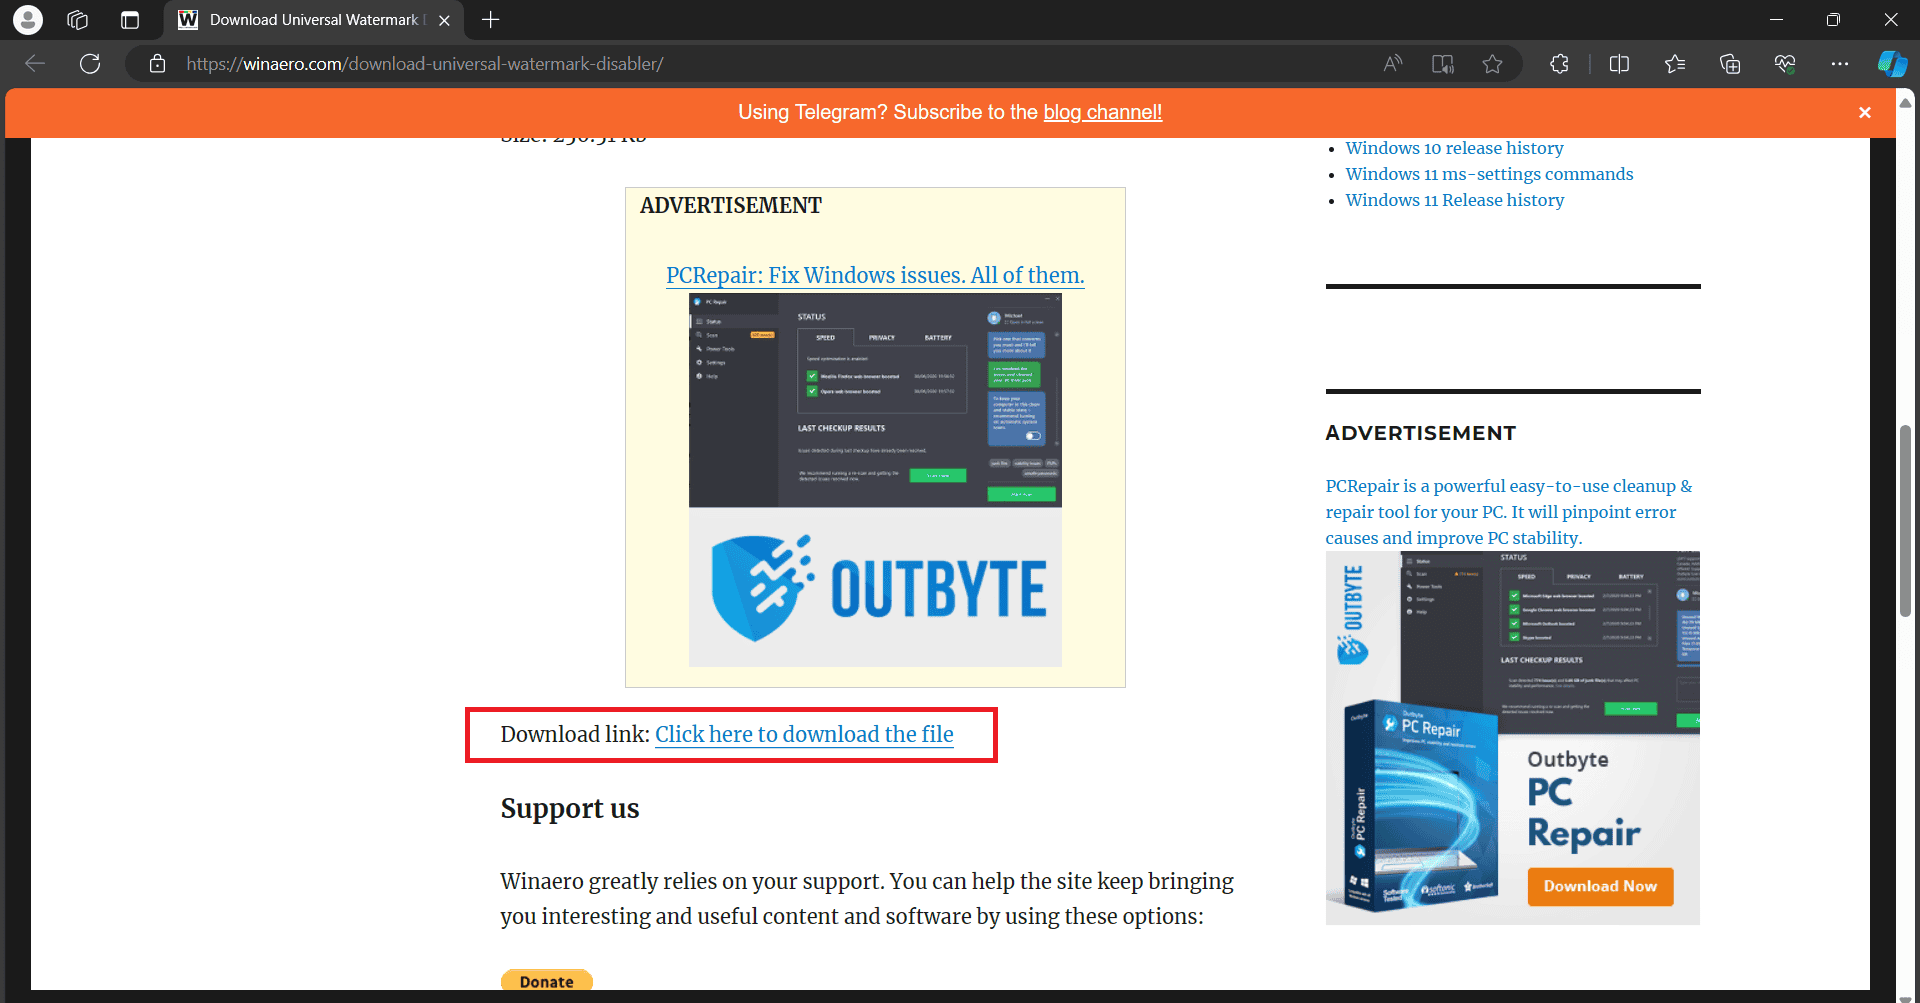Dismiss the orange Telegram banner
This screenshot has width=1920, height=1003.
1864,113
